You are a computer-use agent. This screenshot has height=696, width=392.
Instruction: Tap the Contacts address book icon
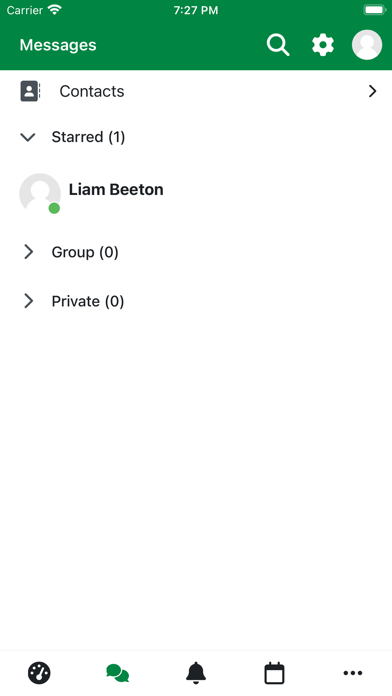coord(30,91)
